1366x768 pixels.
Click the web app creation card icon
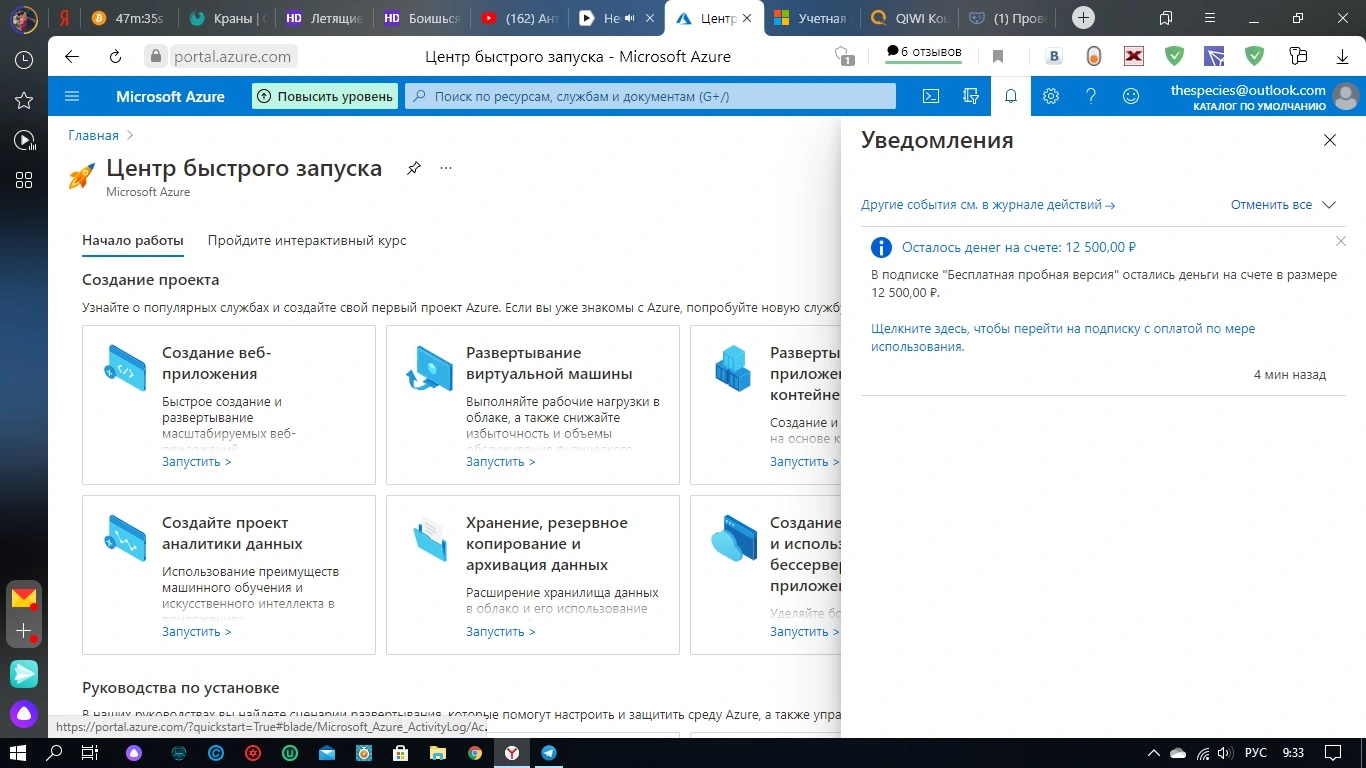(125, 367)
